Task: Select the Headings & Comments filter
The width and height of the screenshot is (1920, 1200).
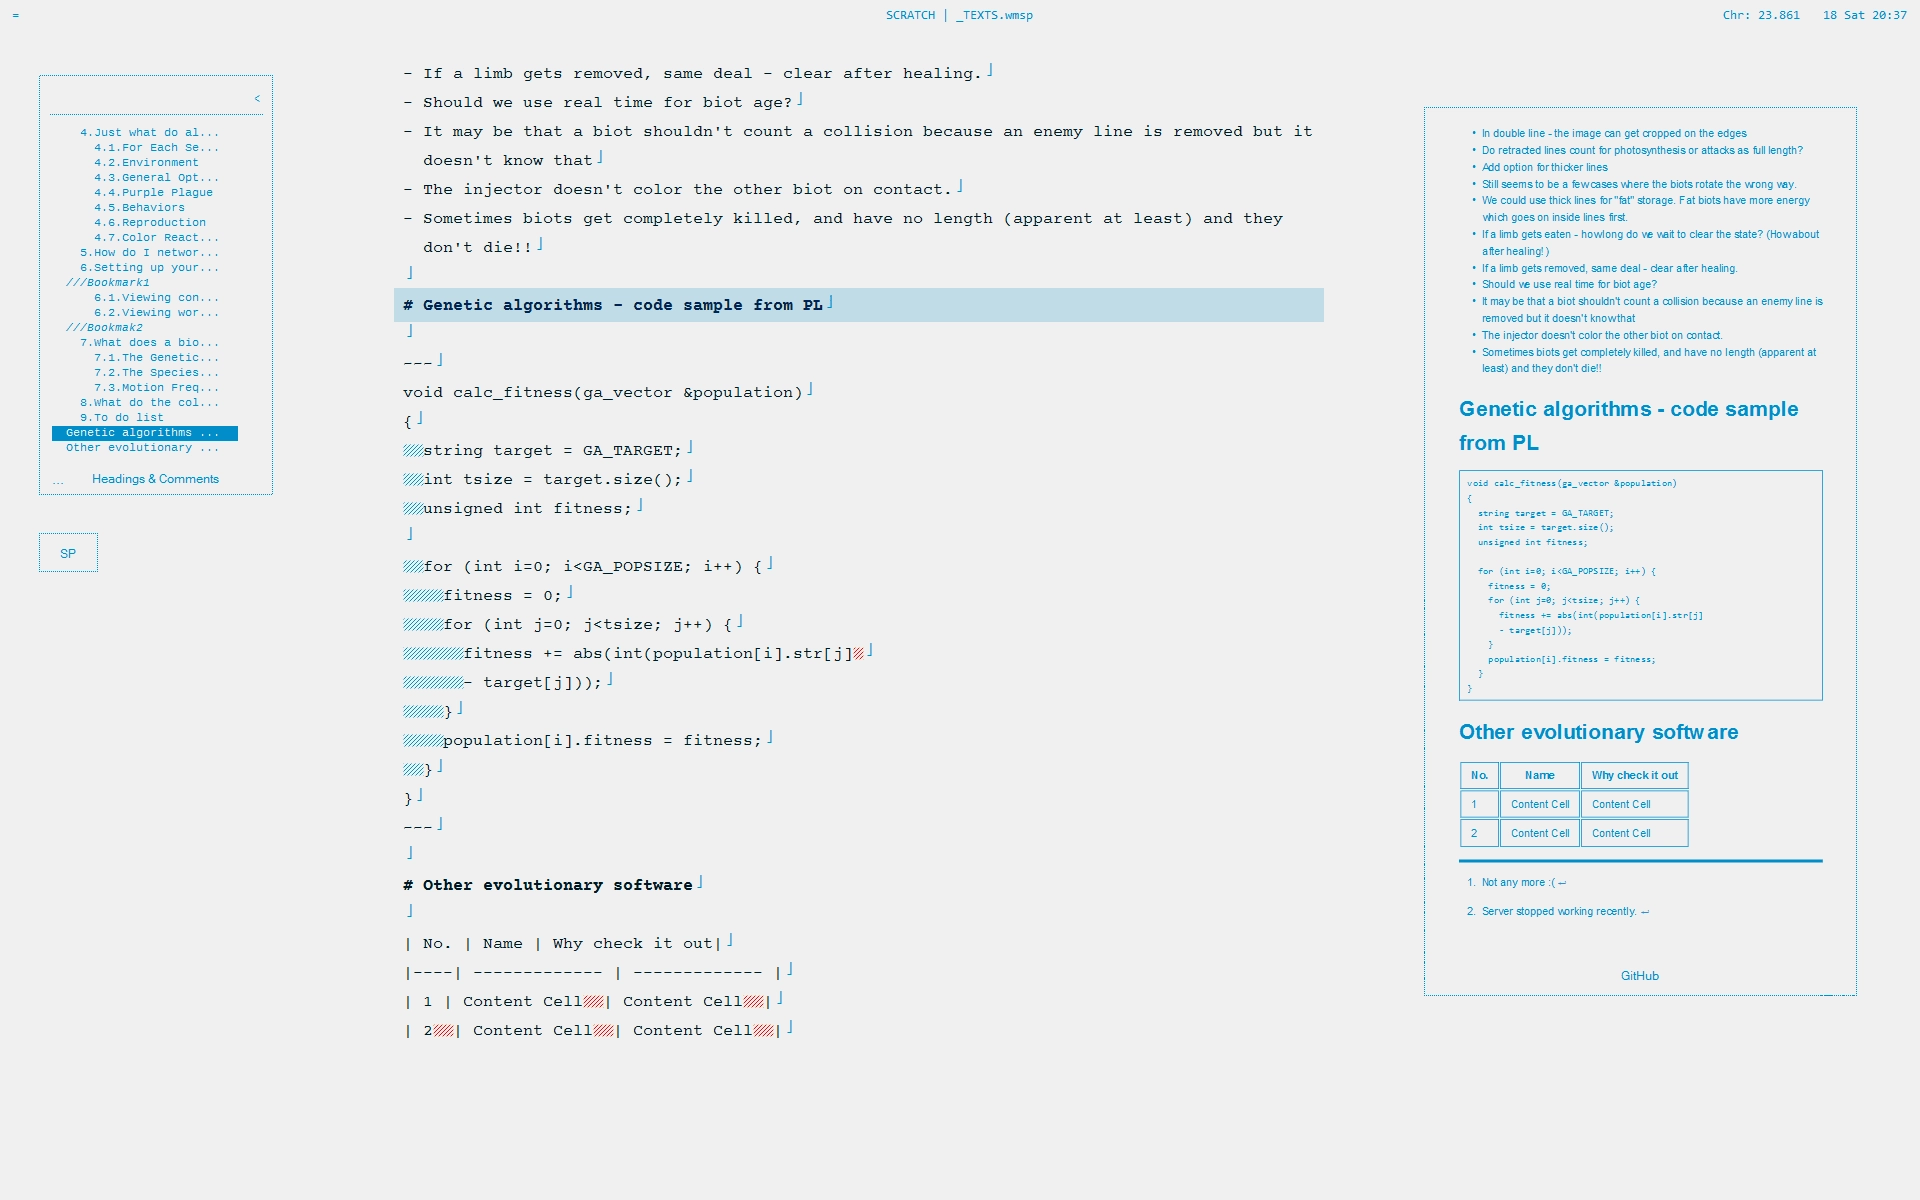Action: coord(155,479)
